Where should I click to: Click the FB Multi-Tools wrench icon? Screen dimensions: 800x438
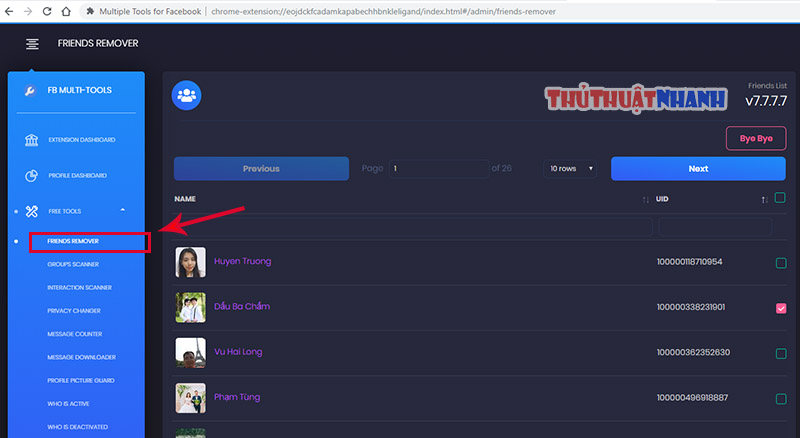[x=30, y=91]
